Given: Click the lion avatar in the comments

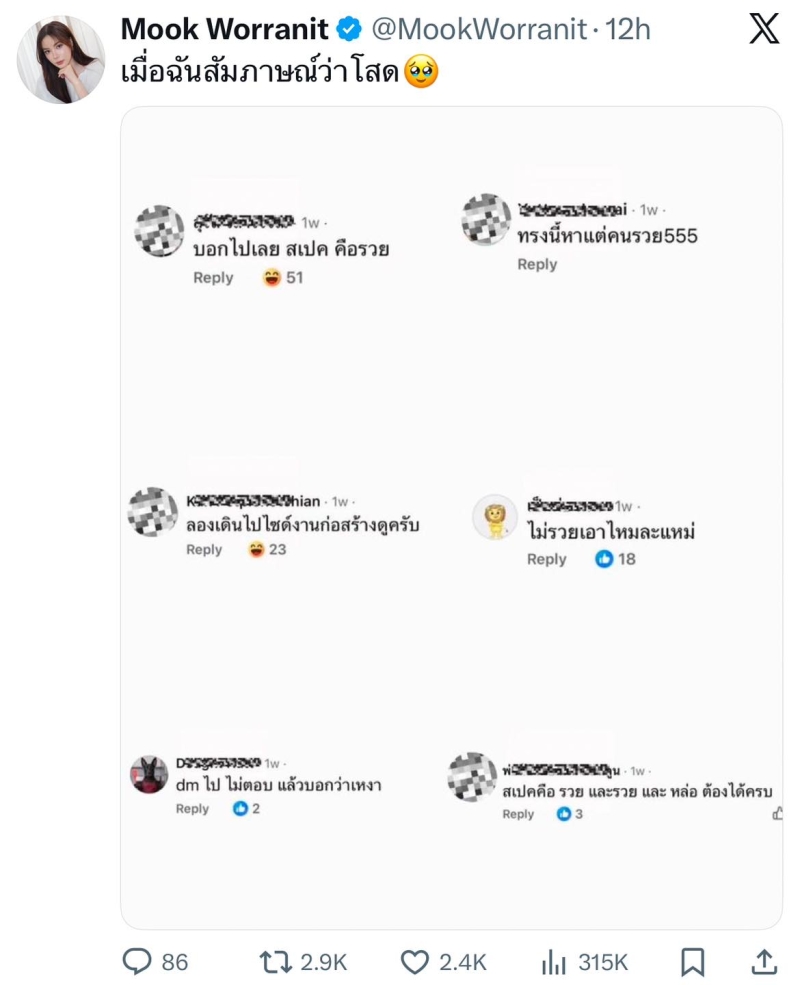Looking at the screenshot, I should (495, 518).
